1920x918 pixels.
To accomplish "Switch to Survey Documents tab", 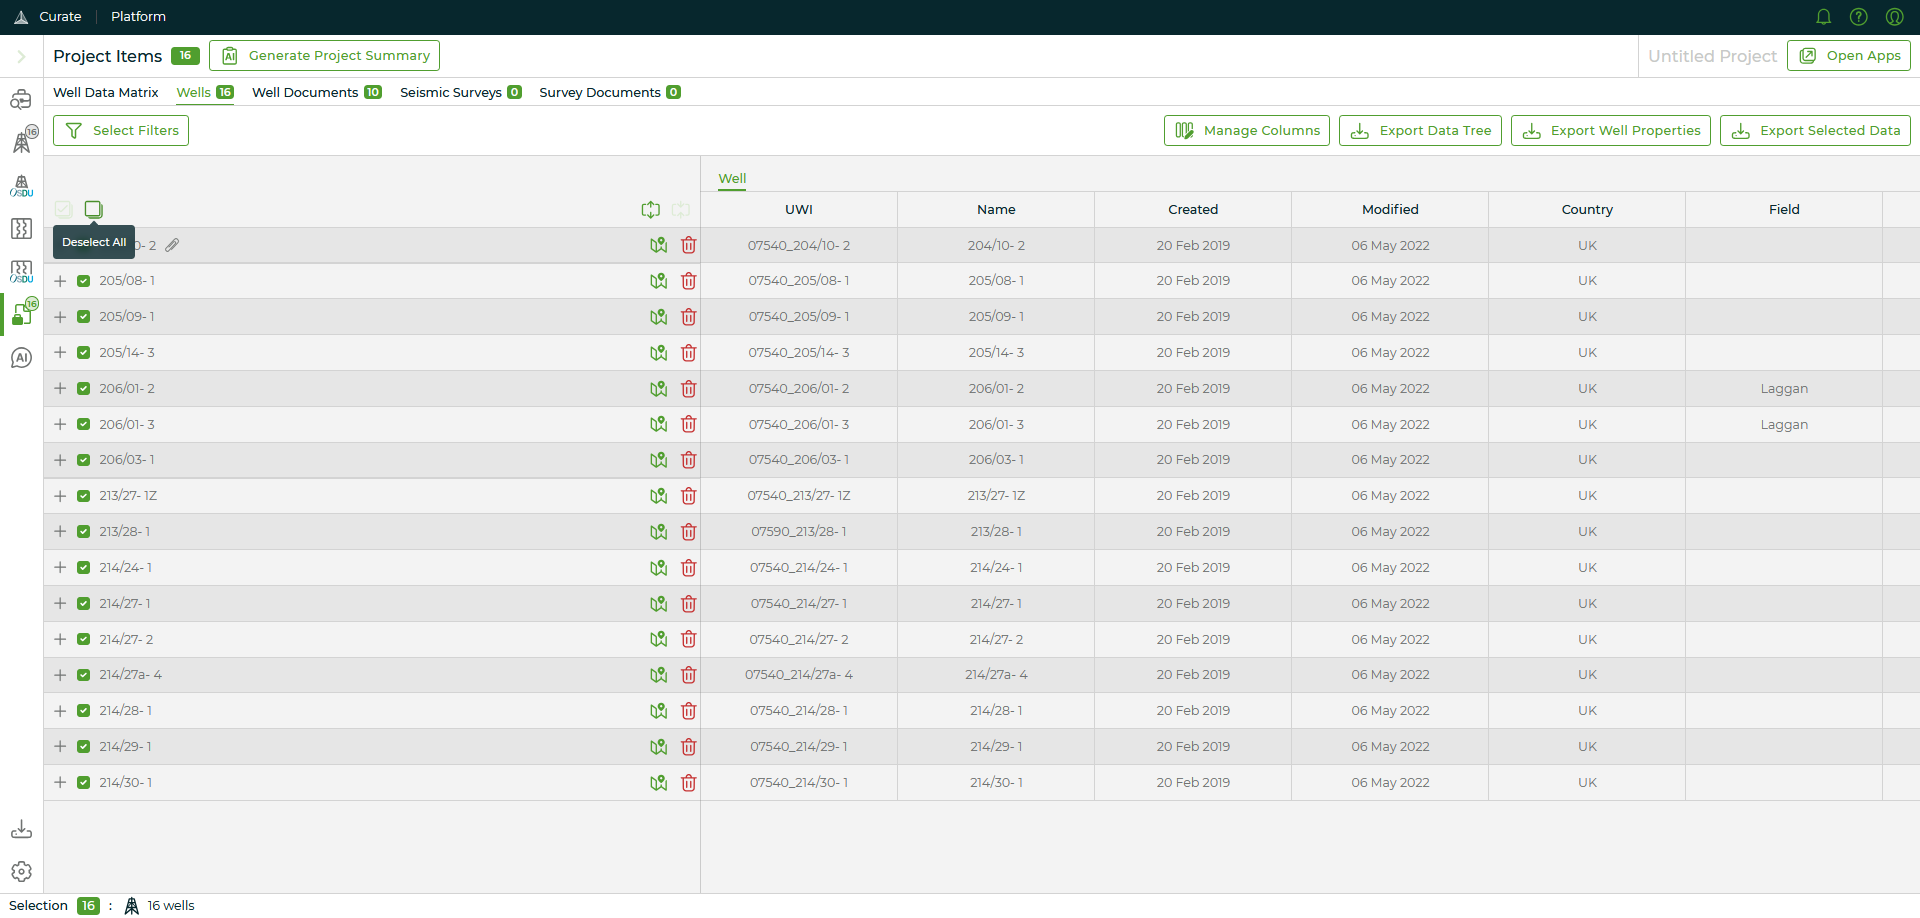I will tap(610, 92).
